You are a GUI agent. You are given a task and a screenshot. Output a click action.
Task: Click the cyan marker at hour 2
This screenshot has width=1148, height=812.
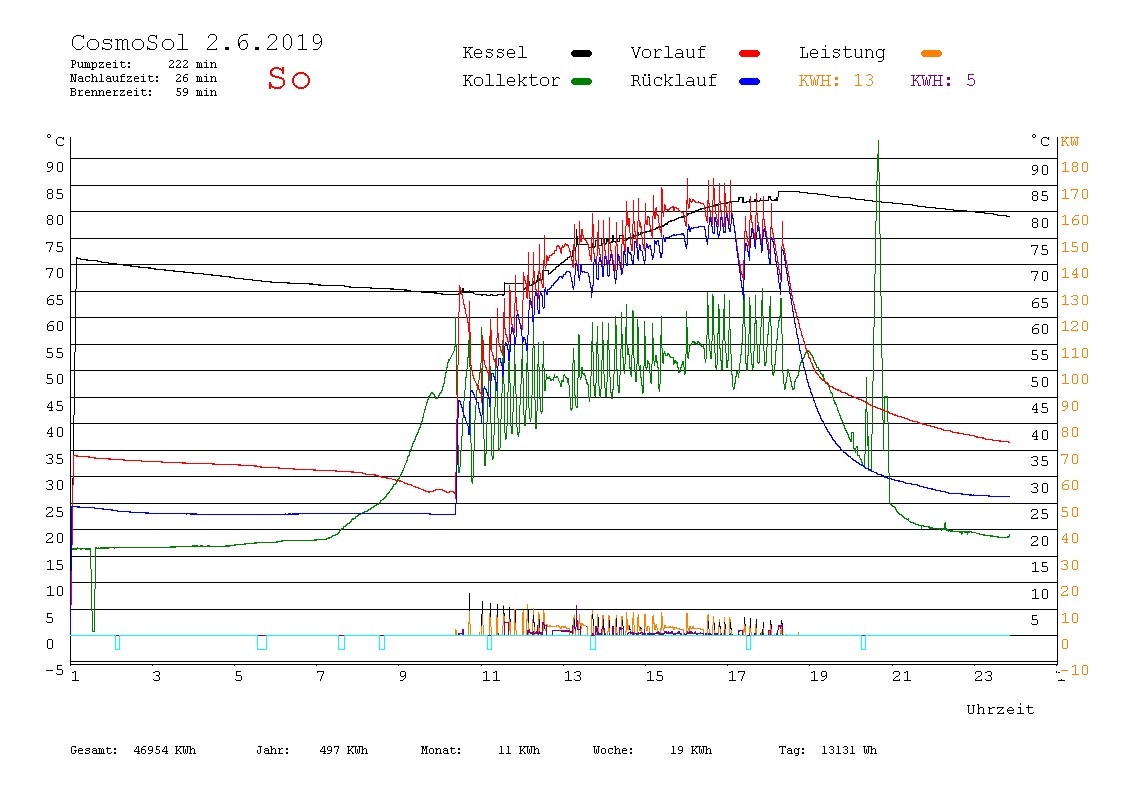(x=117, y=642)
